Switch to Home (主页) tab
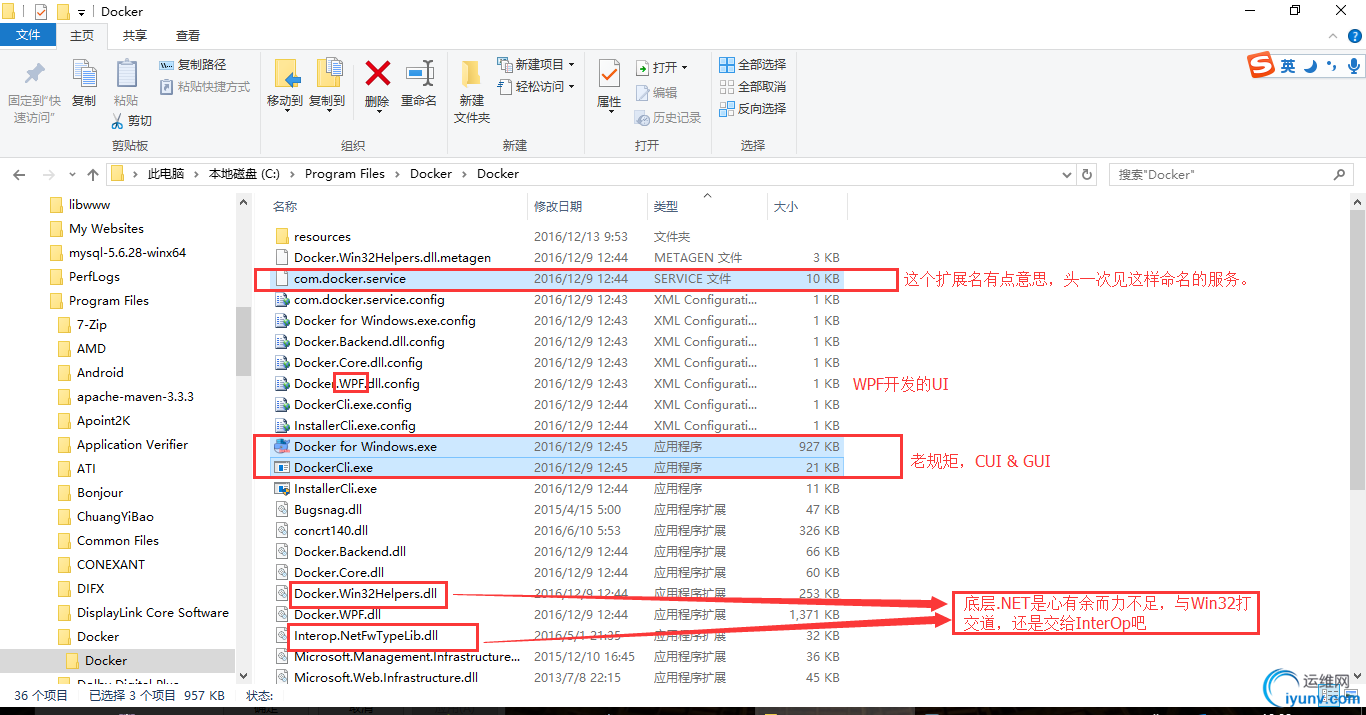Image resolution: width=1366 pixels, height=715 pixels. pyautogui.click(x=82, y=35)
